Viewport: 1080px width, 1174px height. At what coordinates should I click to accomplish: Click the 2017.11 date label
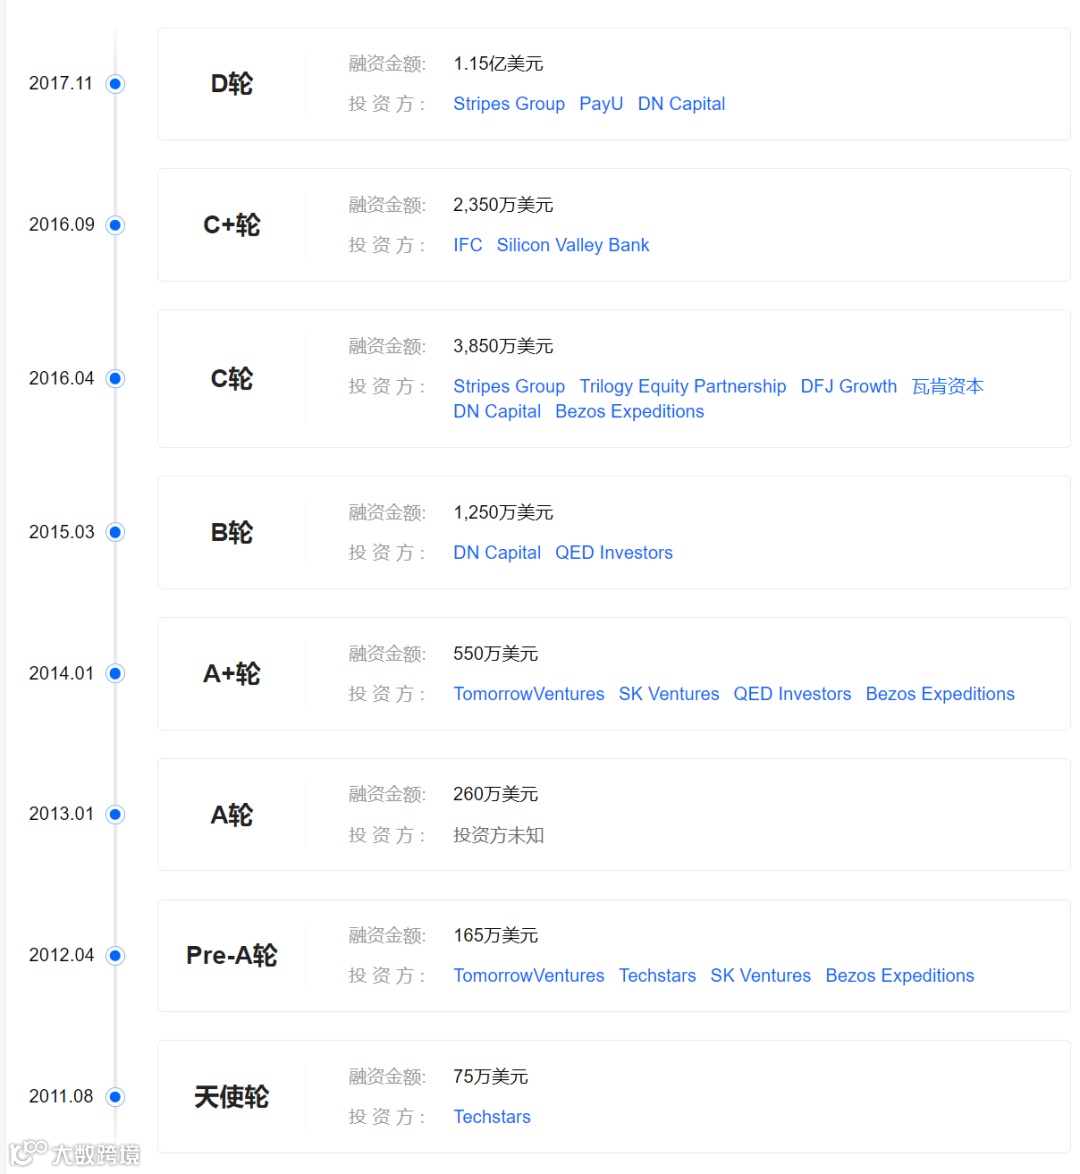pyautogui.click(x=61, y=83)
